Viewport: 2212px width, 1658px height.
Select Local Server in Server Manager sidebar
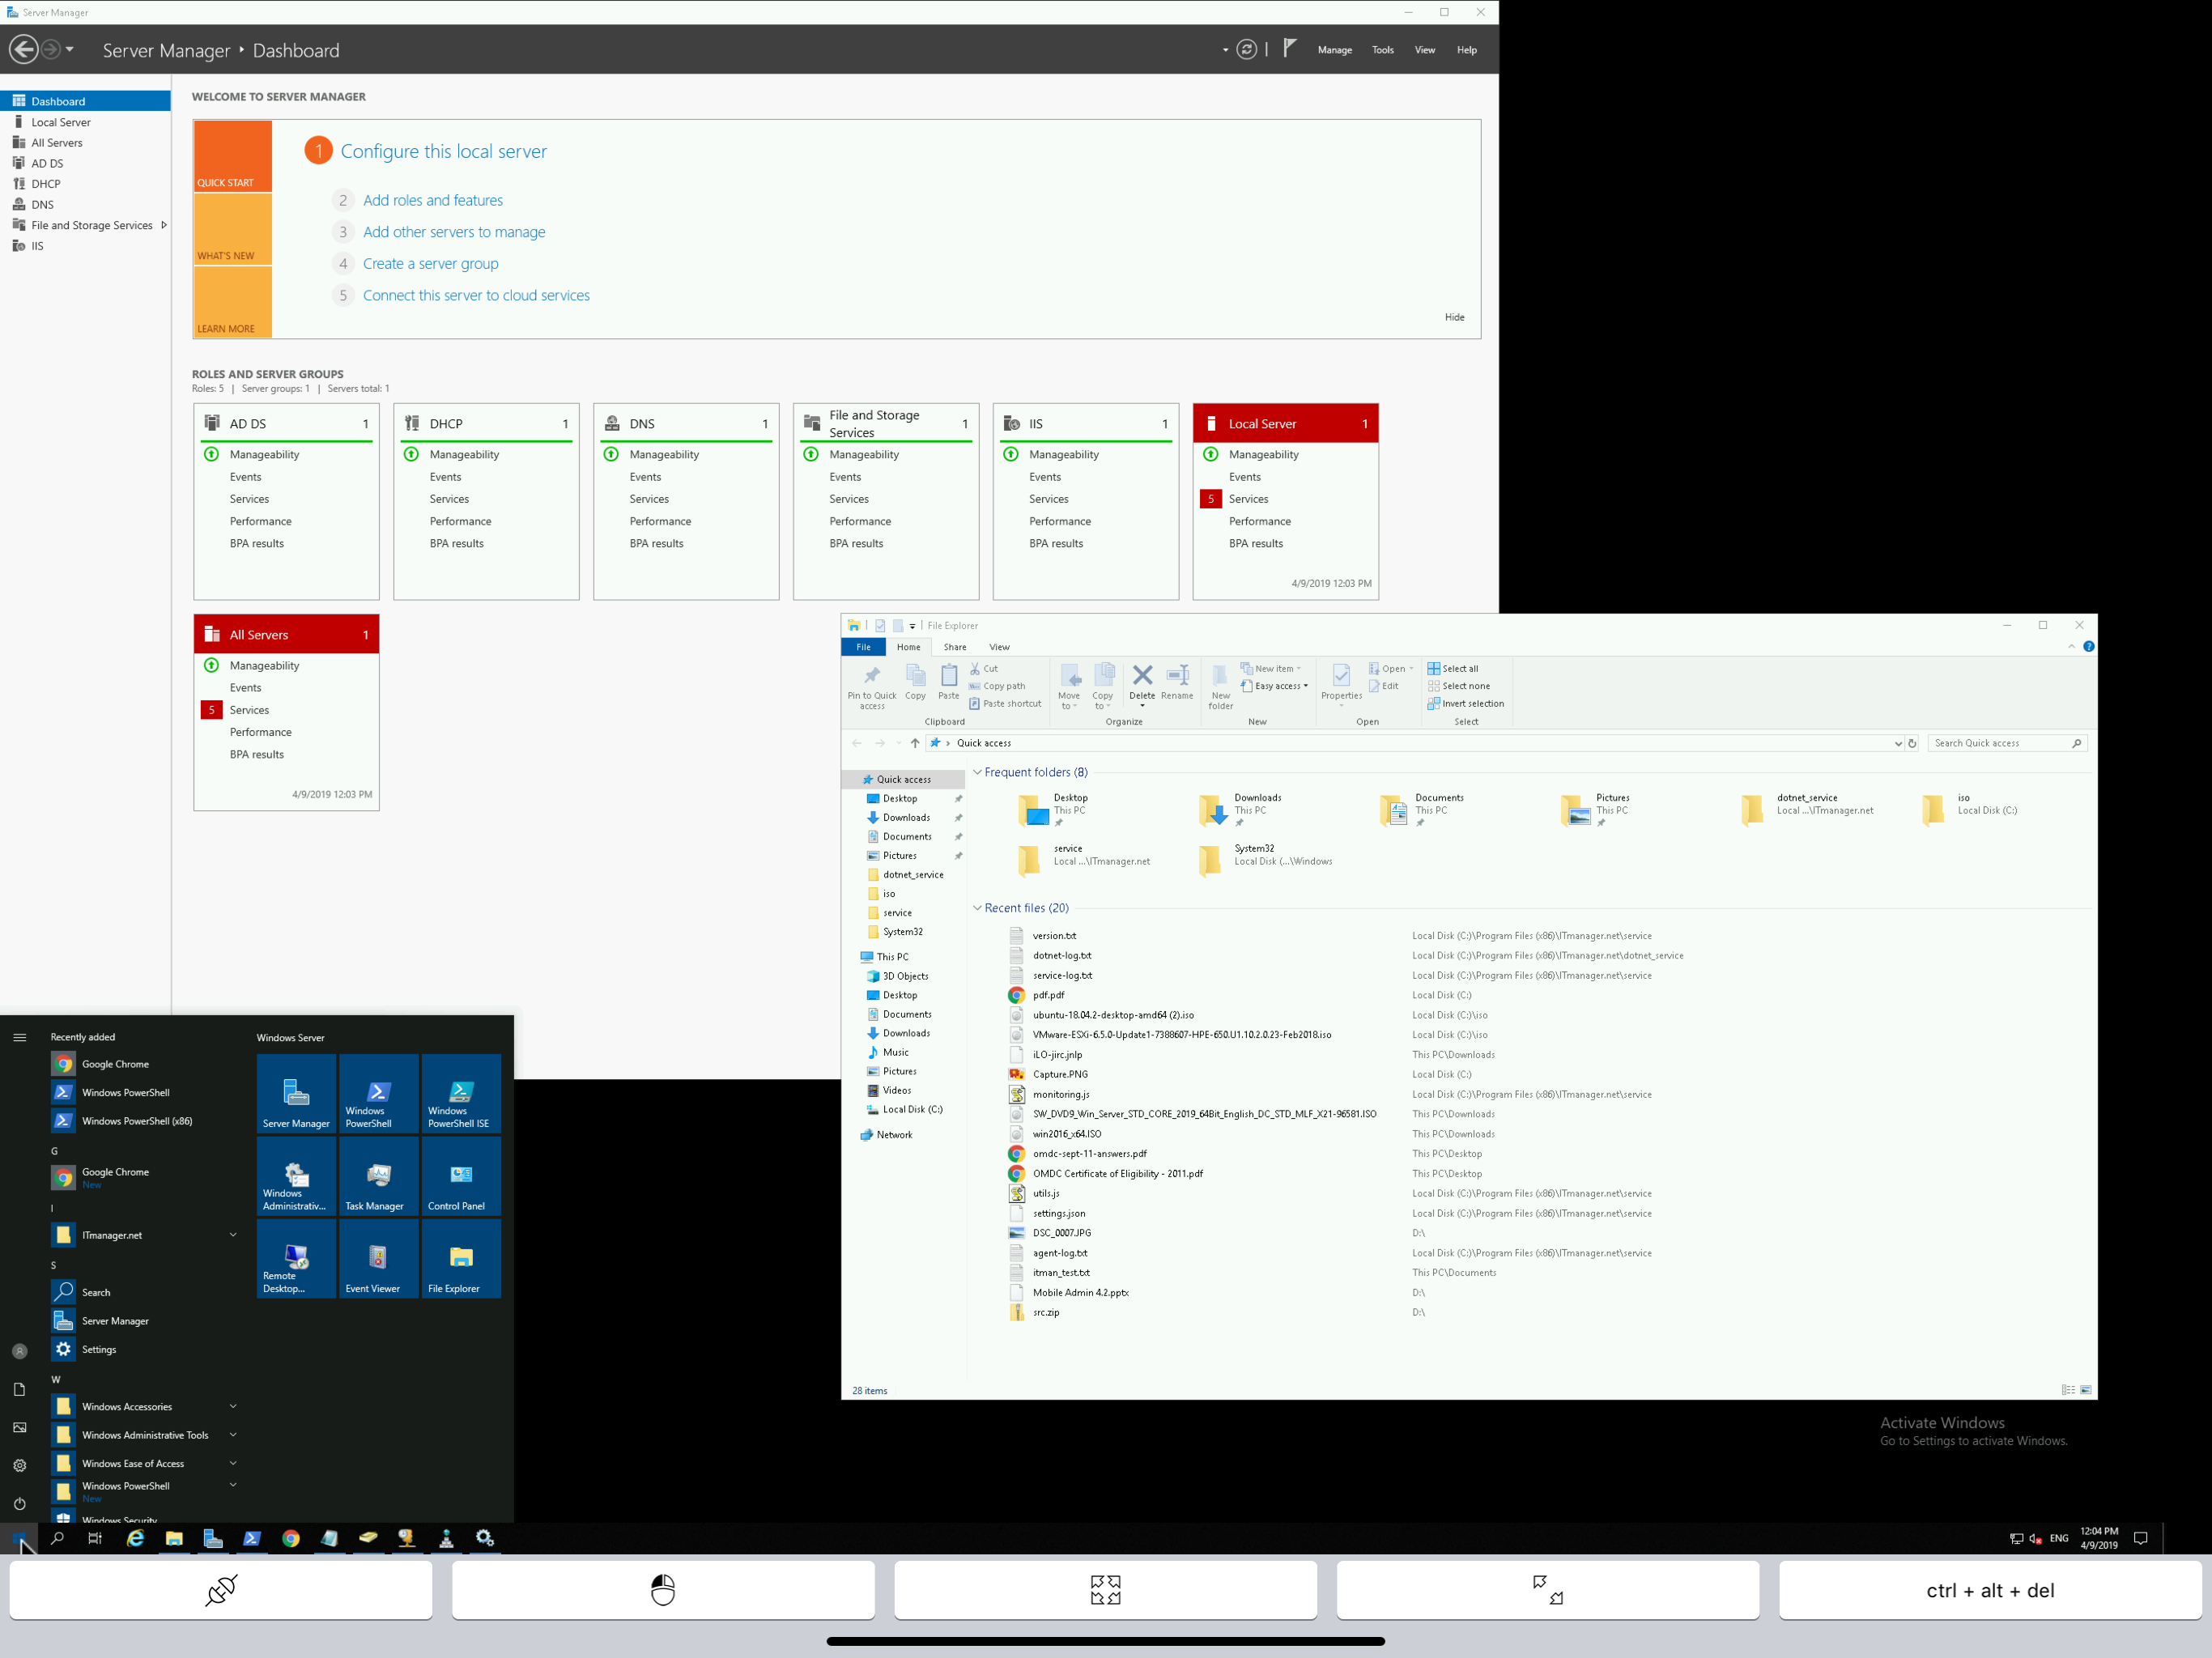(x=61, y=122)
